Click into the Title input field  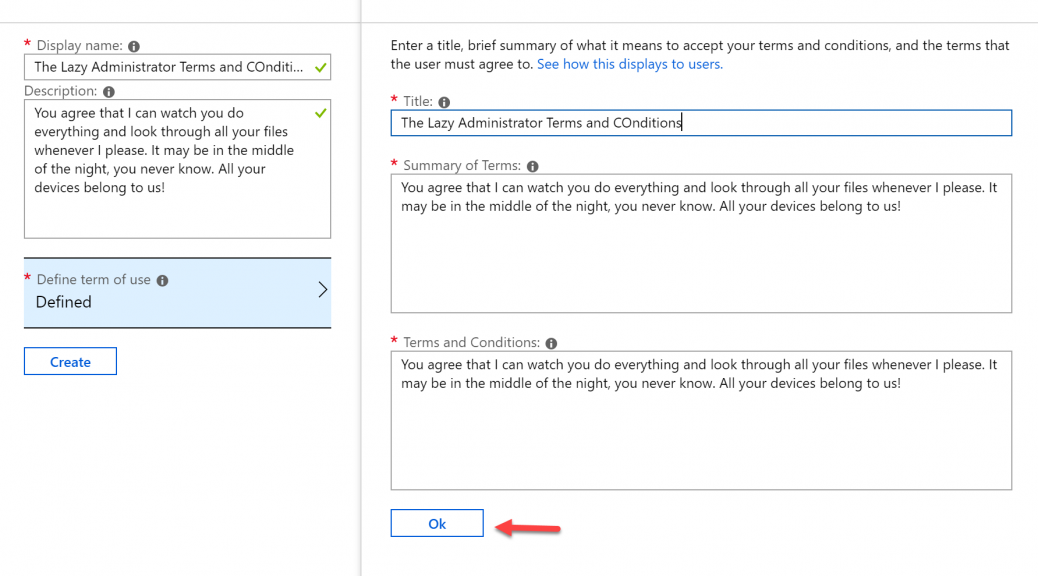[701, 123]
